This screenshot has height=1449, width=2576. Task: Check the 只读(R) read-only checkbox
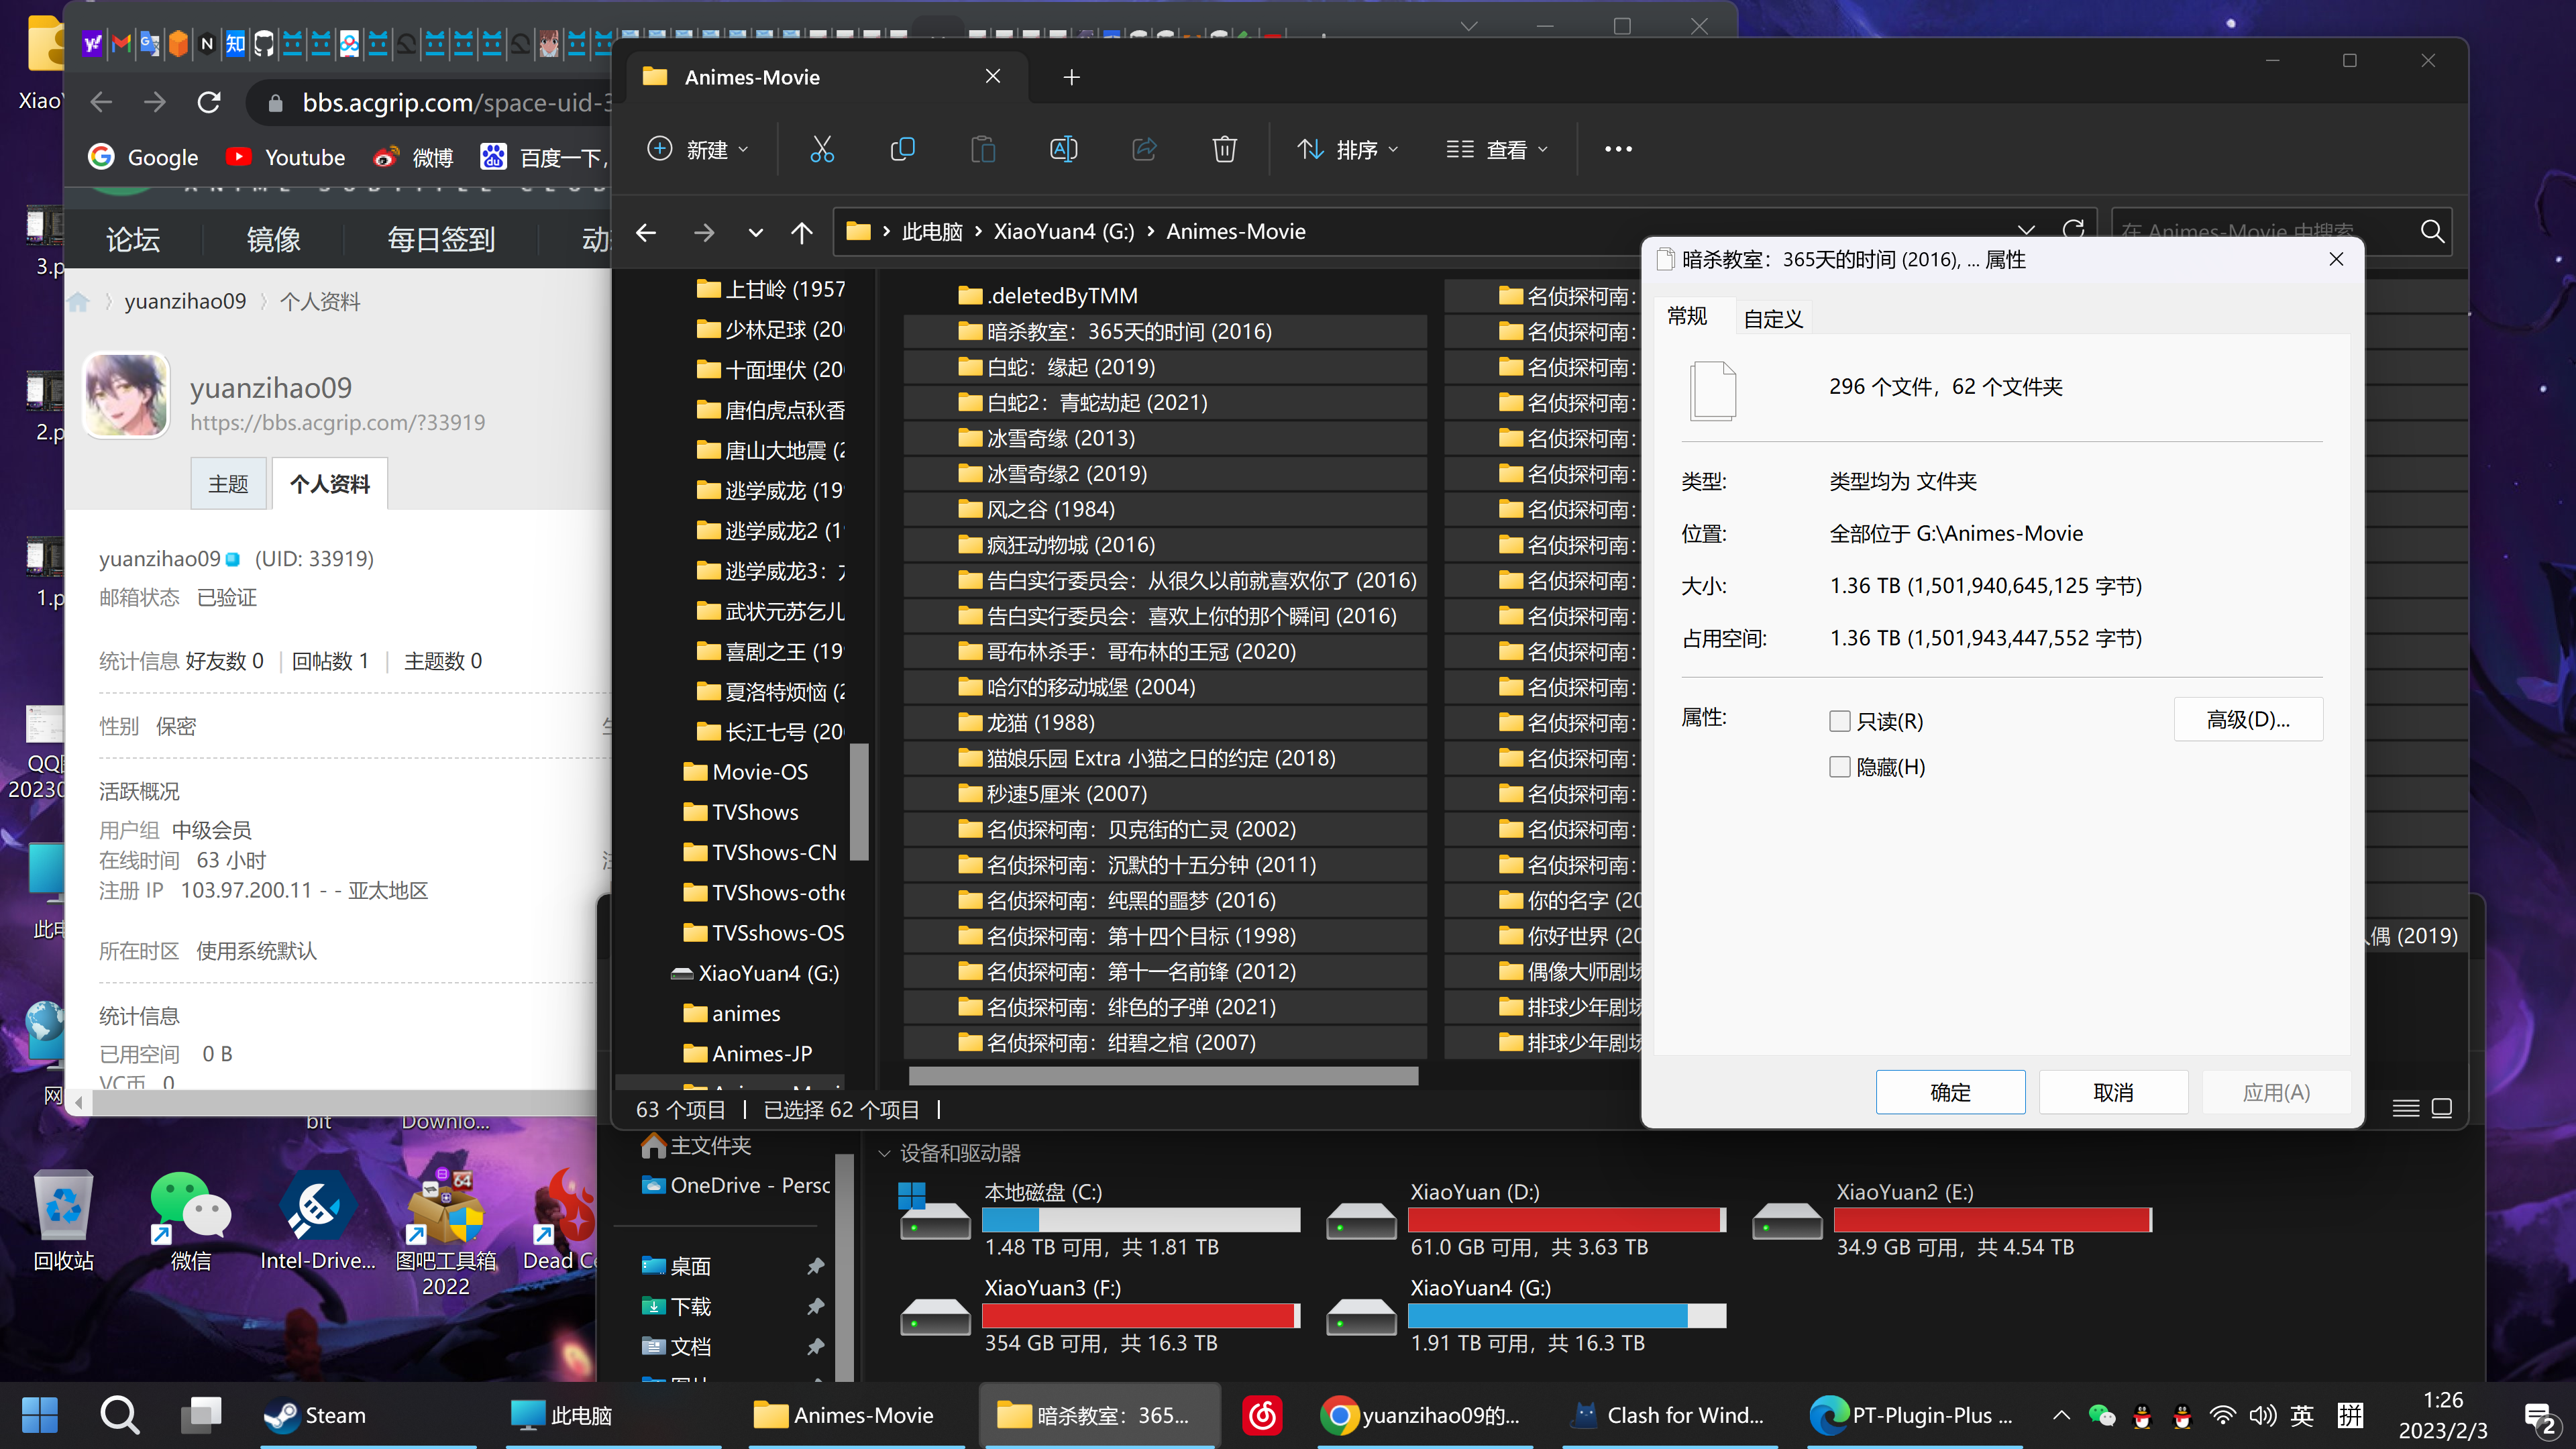click(1839, 721)
